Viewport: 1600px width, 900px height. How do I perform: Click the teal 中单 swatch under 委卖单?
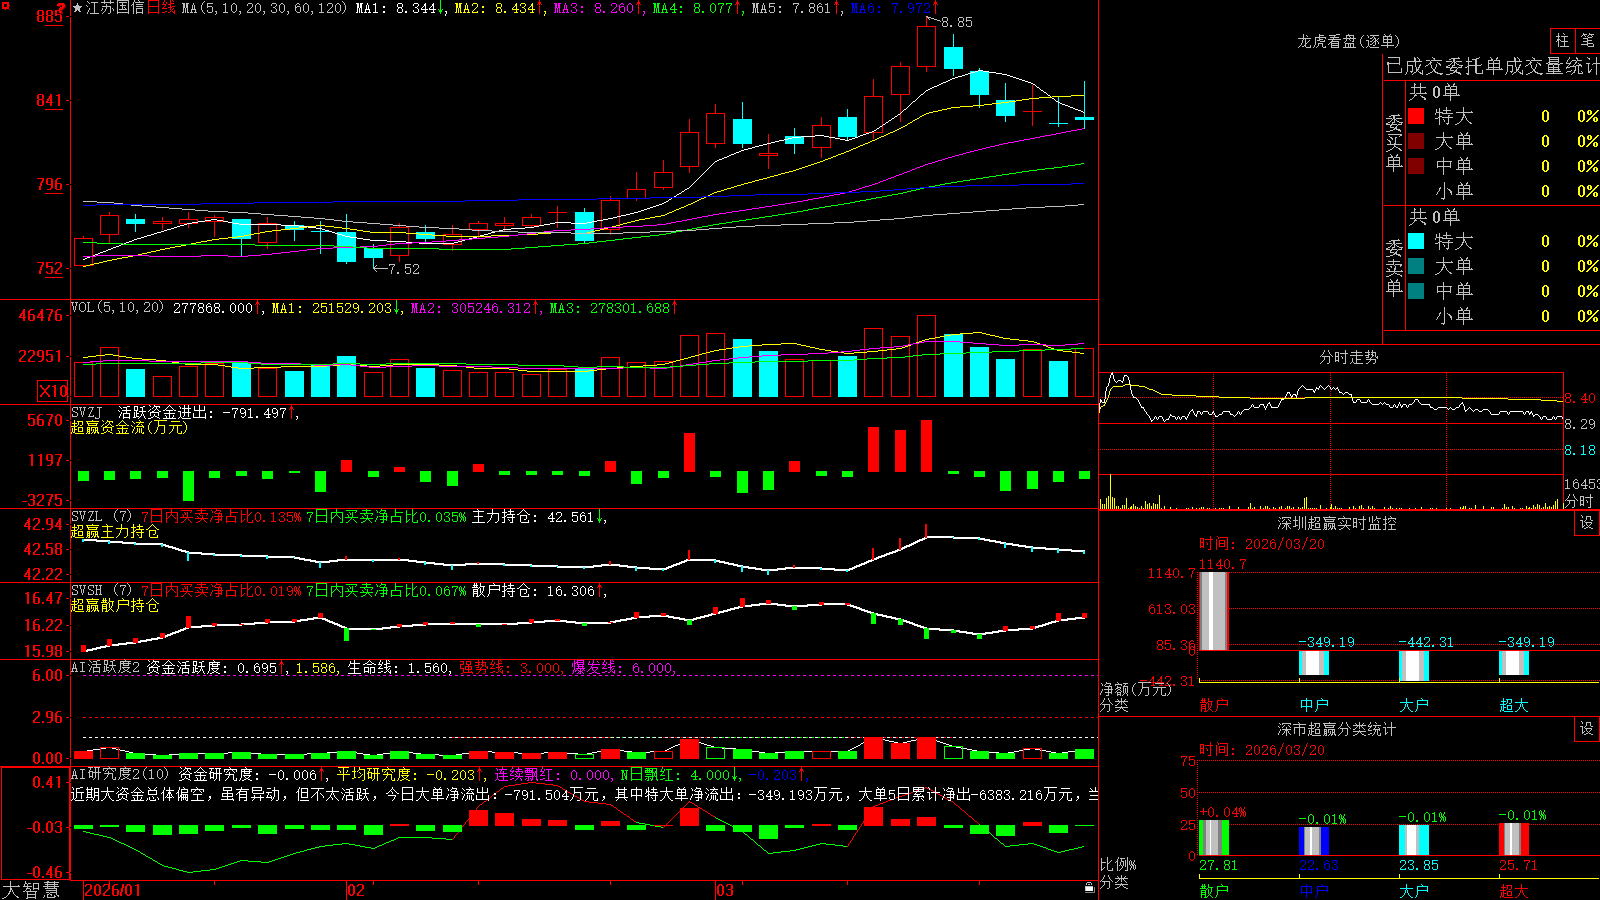(1416, 290)
